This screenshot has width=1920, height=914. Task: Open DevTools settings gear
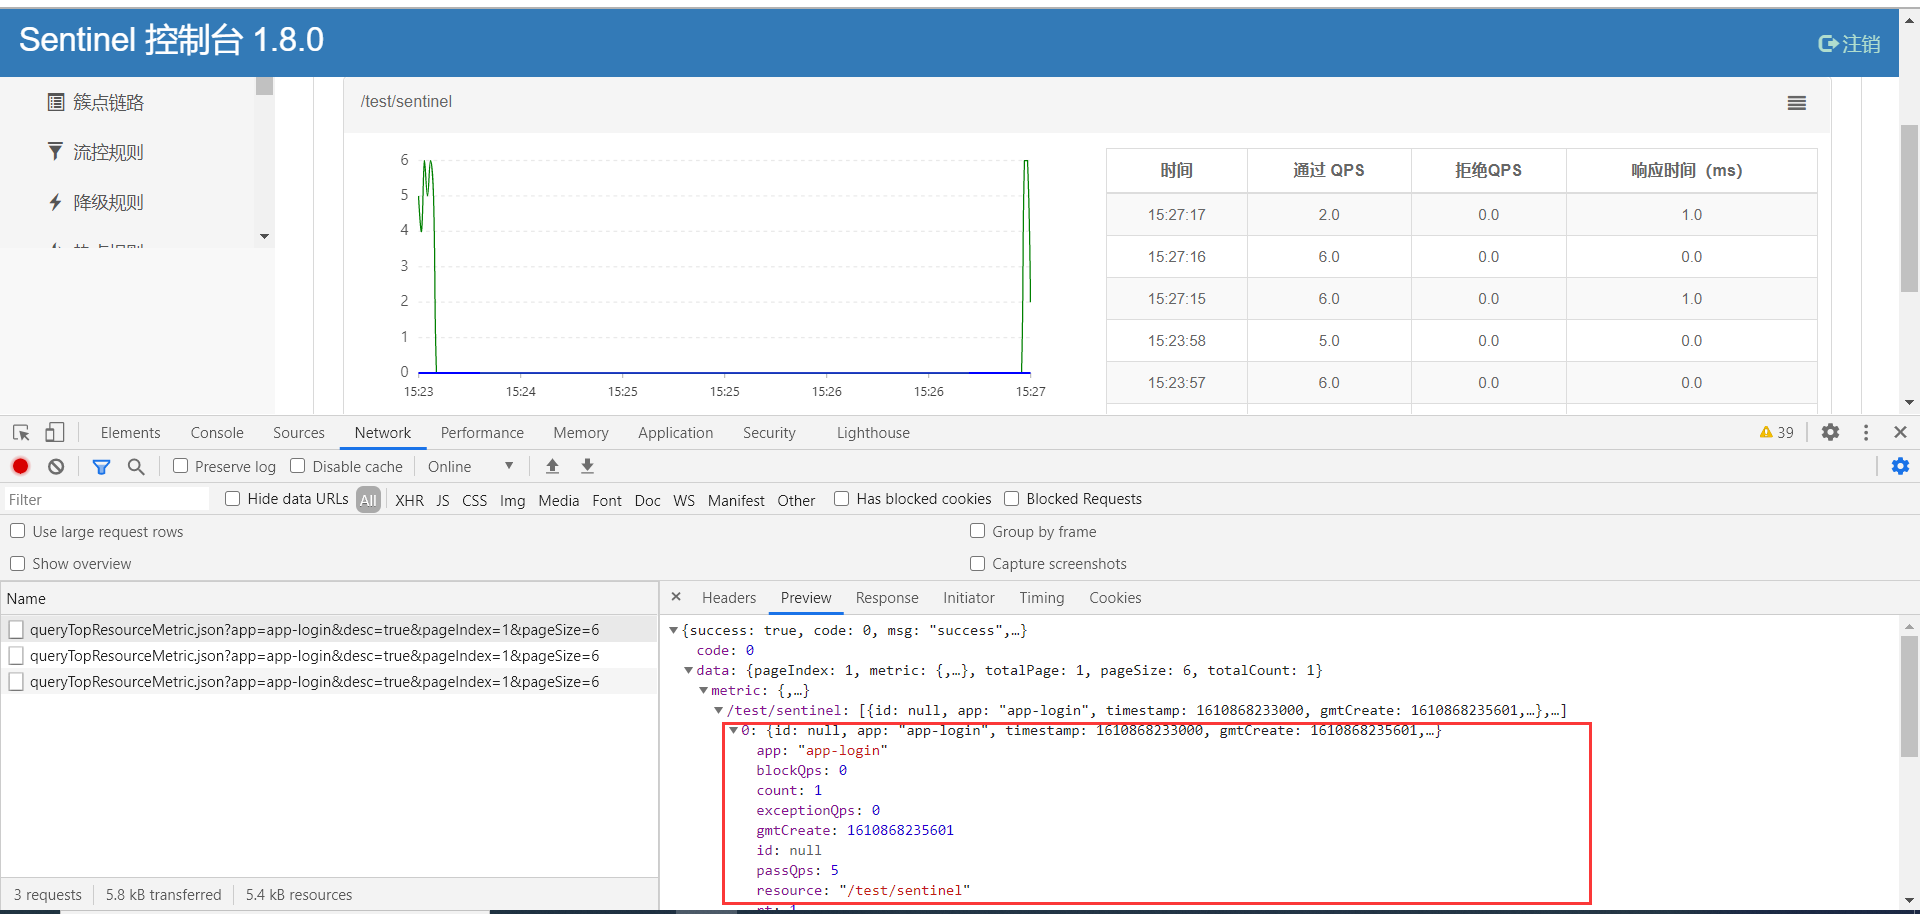pos(1830,432)
